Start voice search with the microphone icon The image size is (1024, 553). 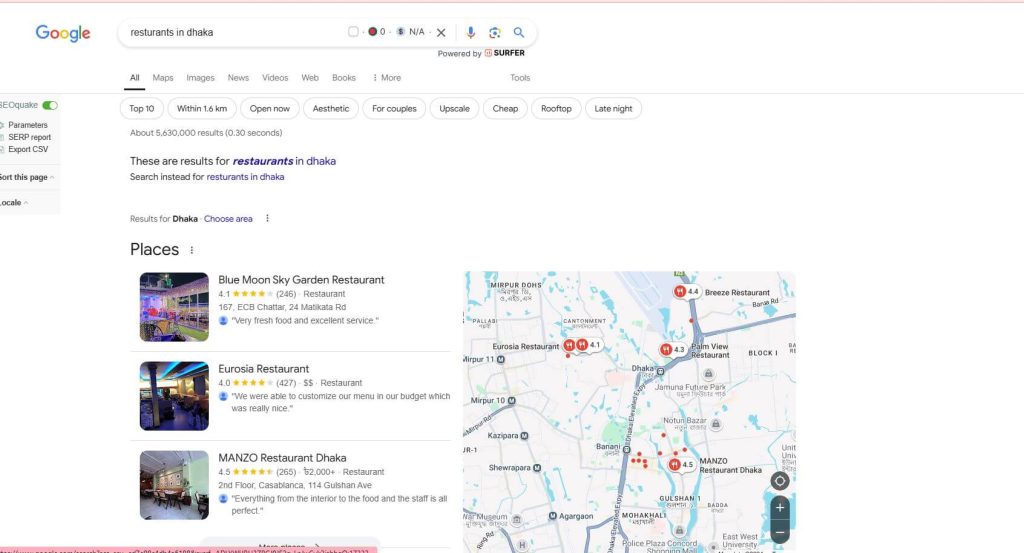pos(470,32)
